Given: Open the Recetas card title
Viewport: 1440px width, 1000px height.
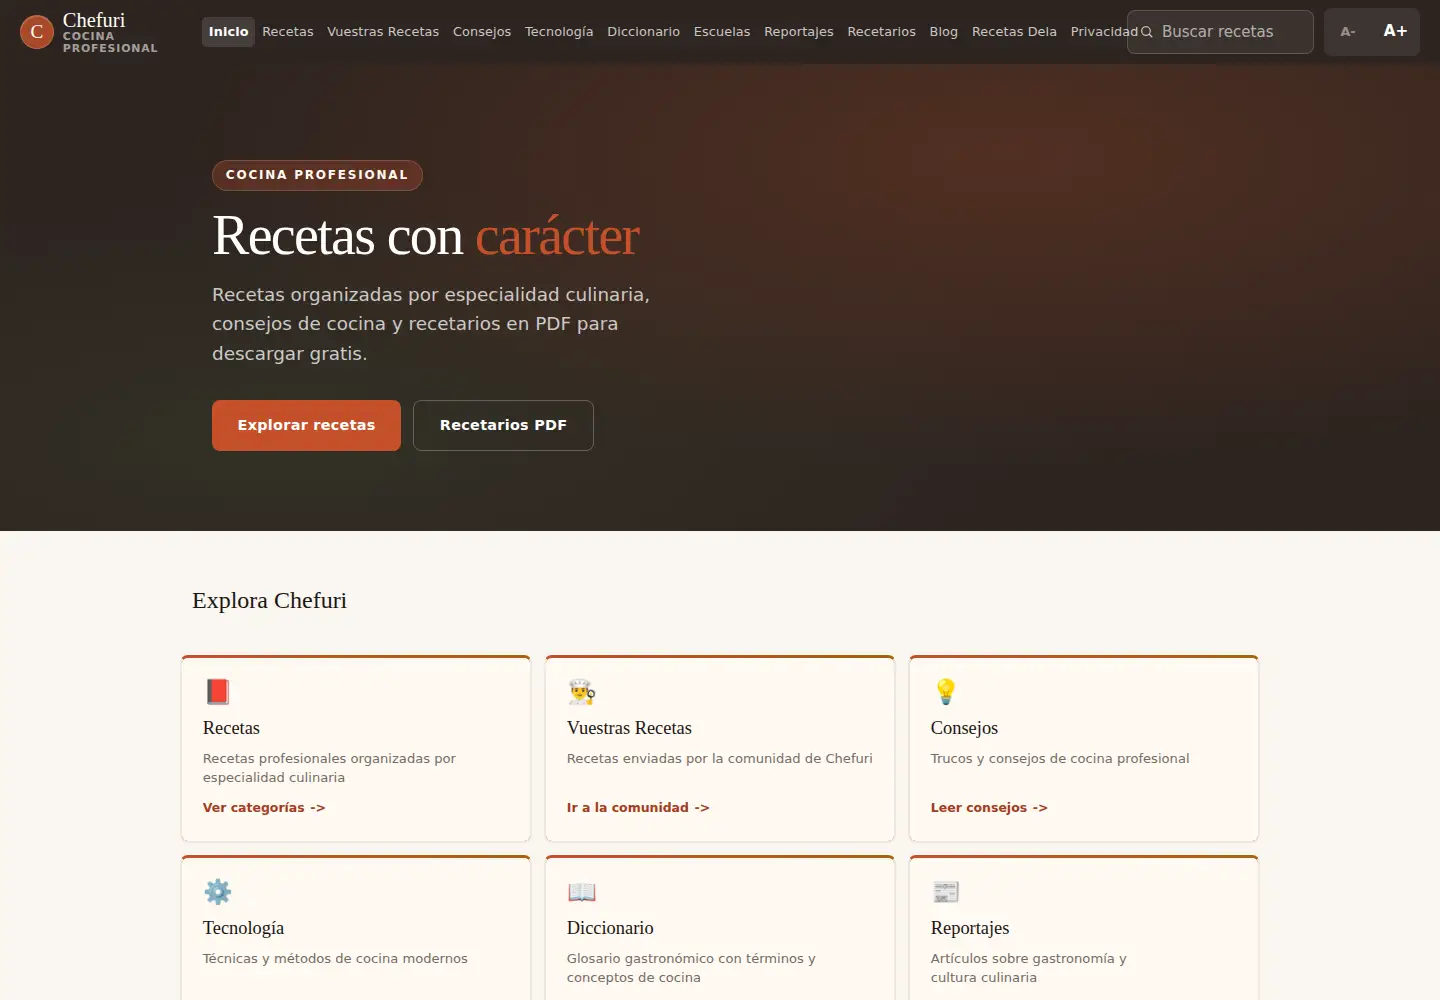Looking at the screenshot, I should [x=231, y=728].
